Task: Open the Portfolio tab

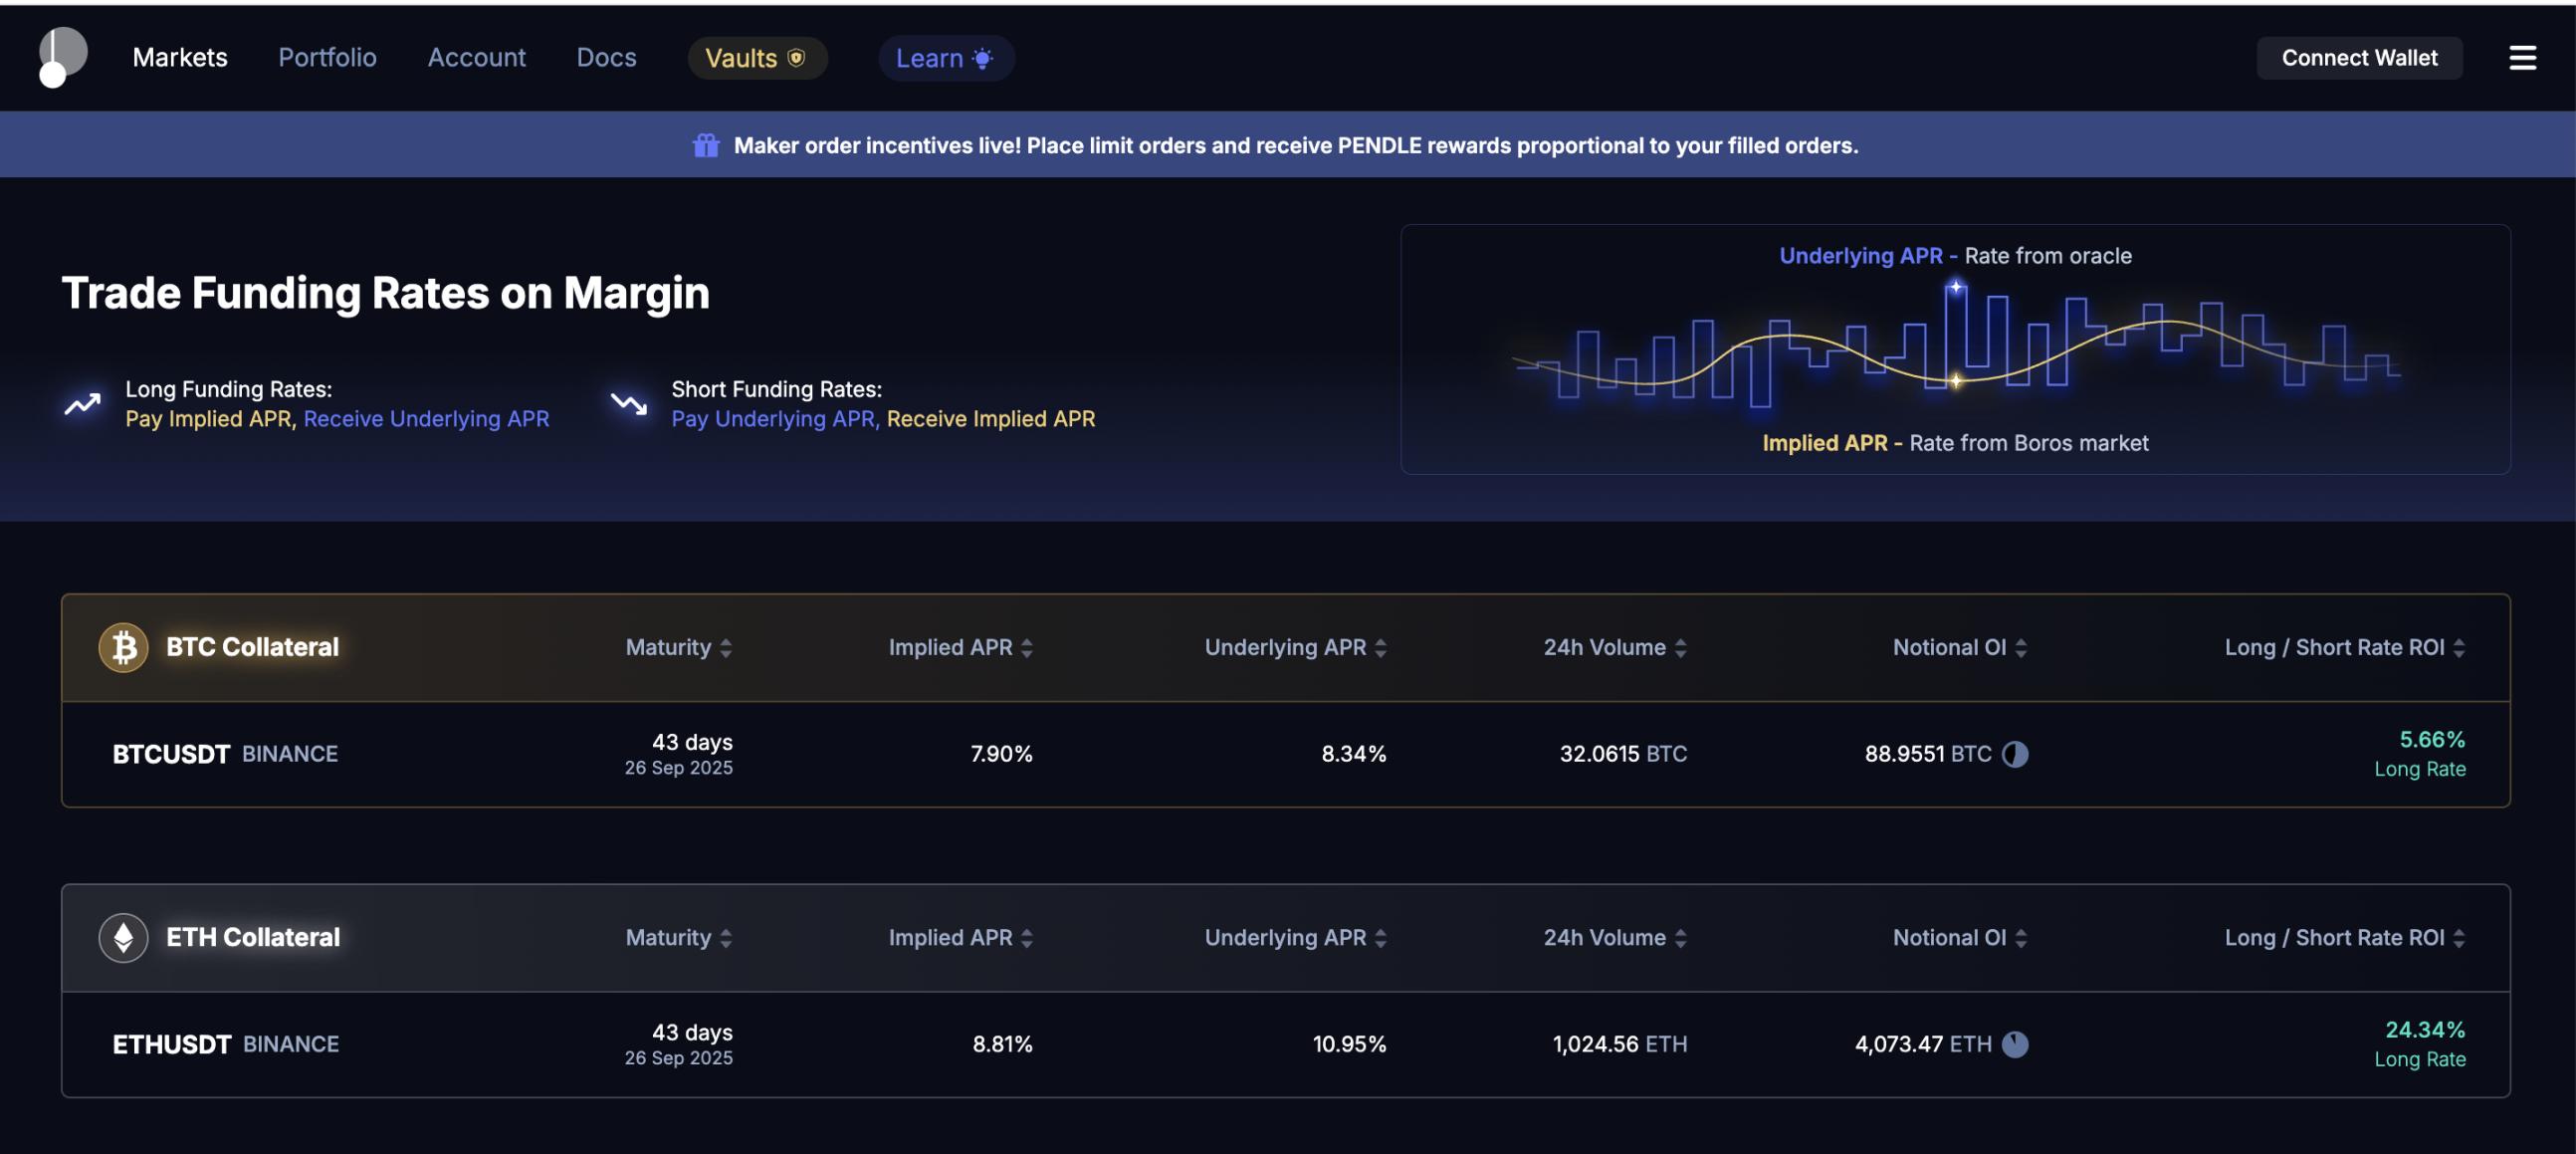Action: [x=327, y=57]
